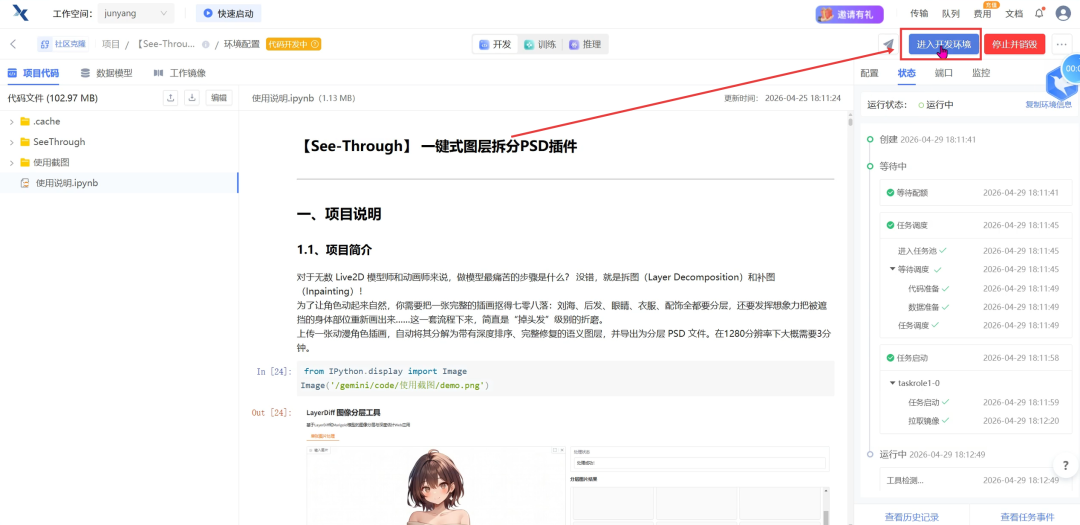Open the 【See-Throu... breadcrumb link

(x=166, y=44)
